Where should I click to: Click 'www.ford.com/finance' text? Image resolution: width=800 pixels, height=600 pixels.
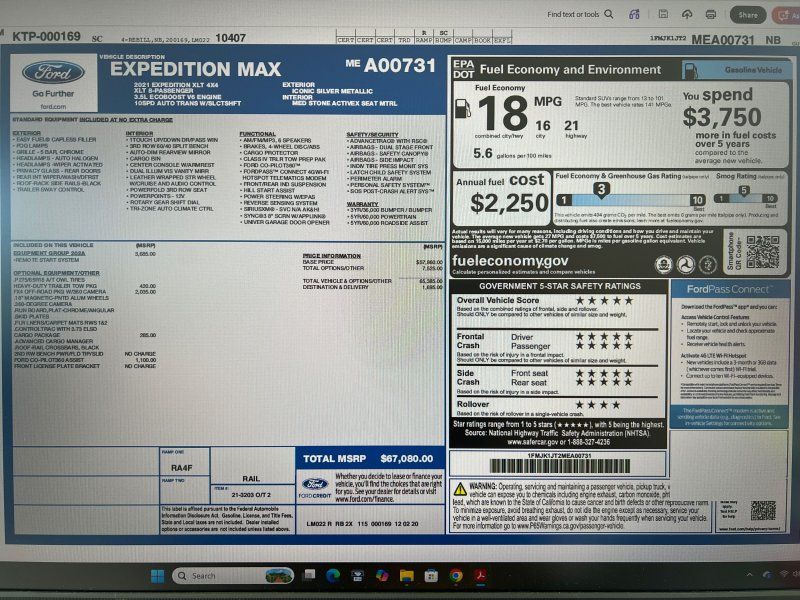[x=364, y=499]
